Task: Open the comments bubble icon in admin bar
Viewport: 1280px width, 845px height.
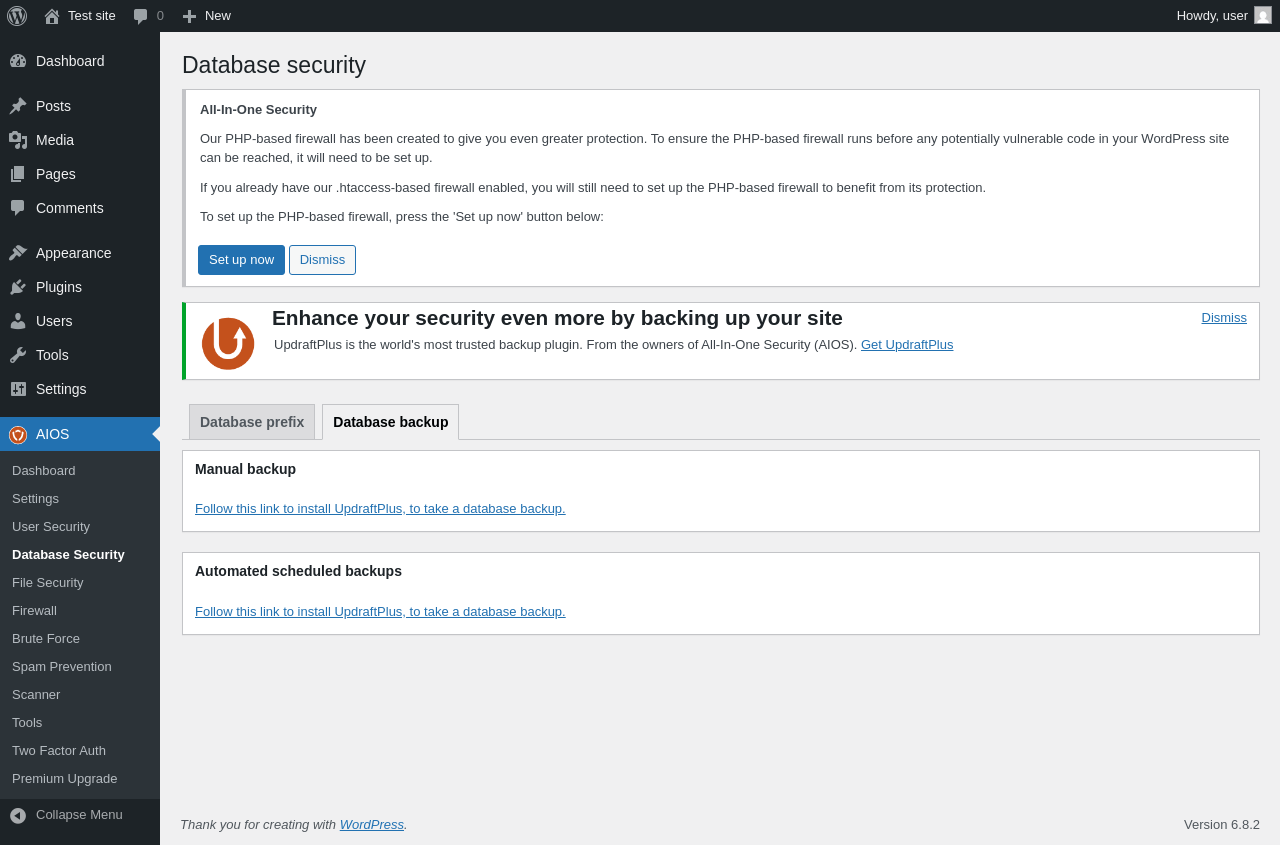Action: tap(140, 16)
